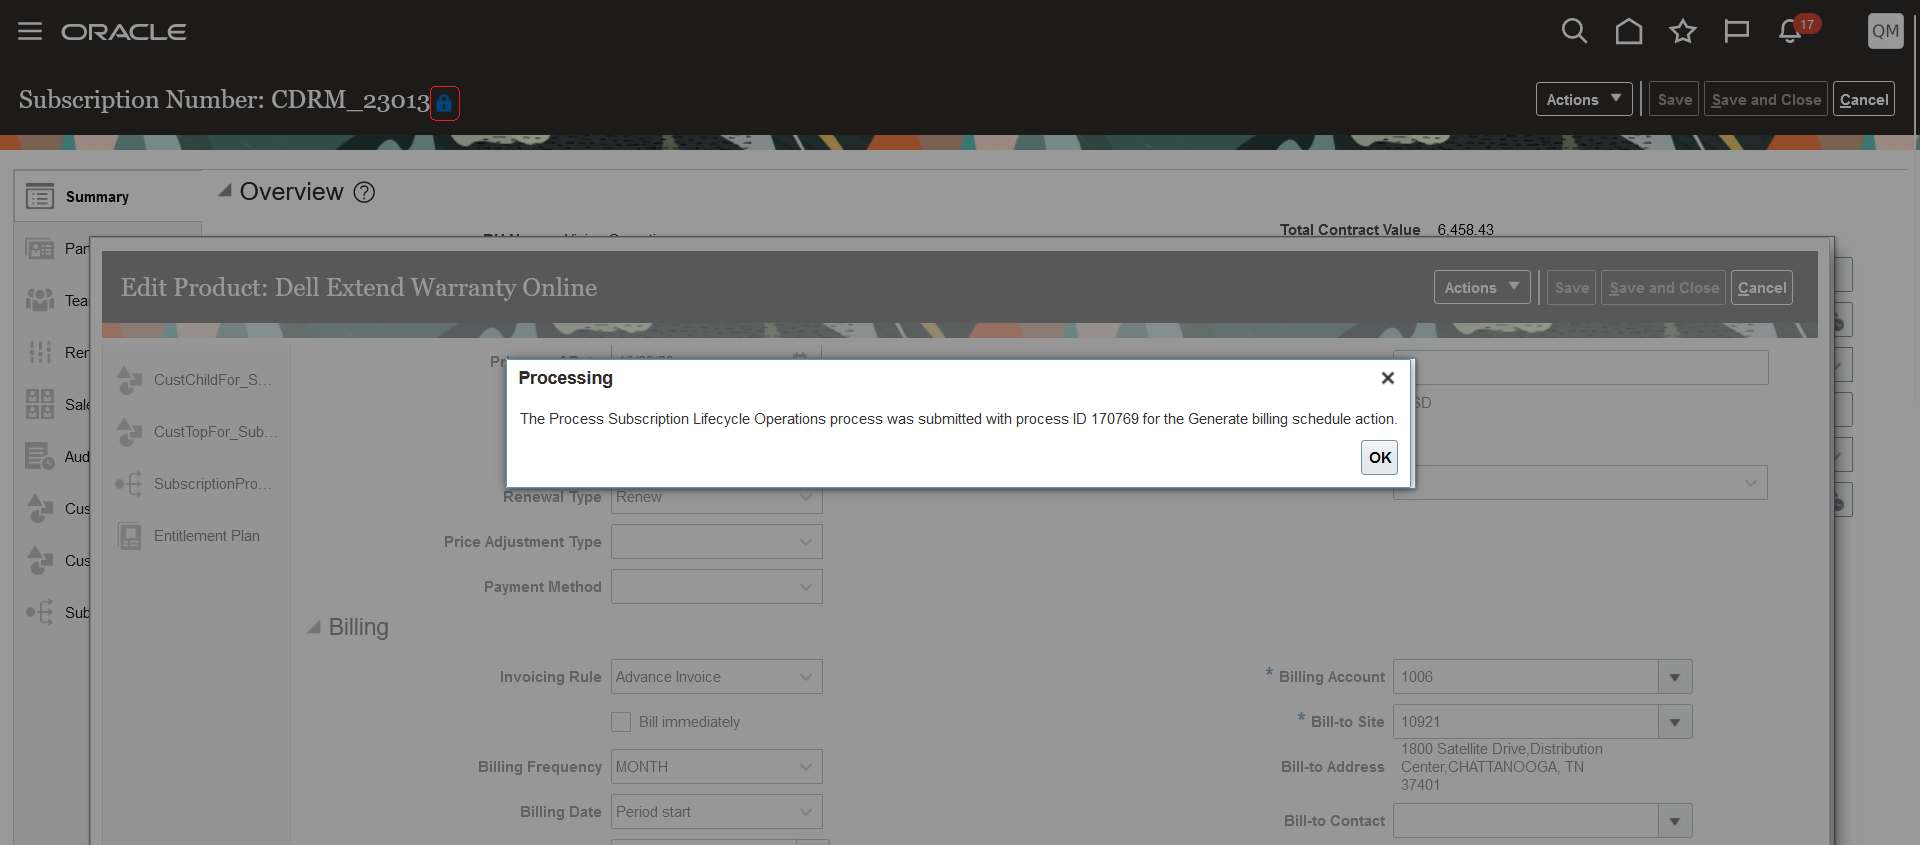This screenshot has width=1920, height=845.
Task: Cancel the Edit Product dialog
Action: [x=1762, y=287]
